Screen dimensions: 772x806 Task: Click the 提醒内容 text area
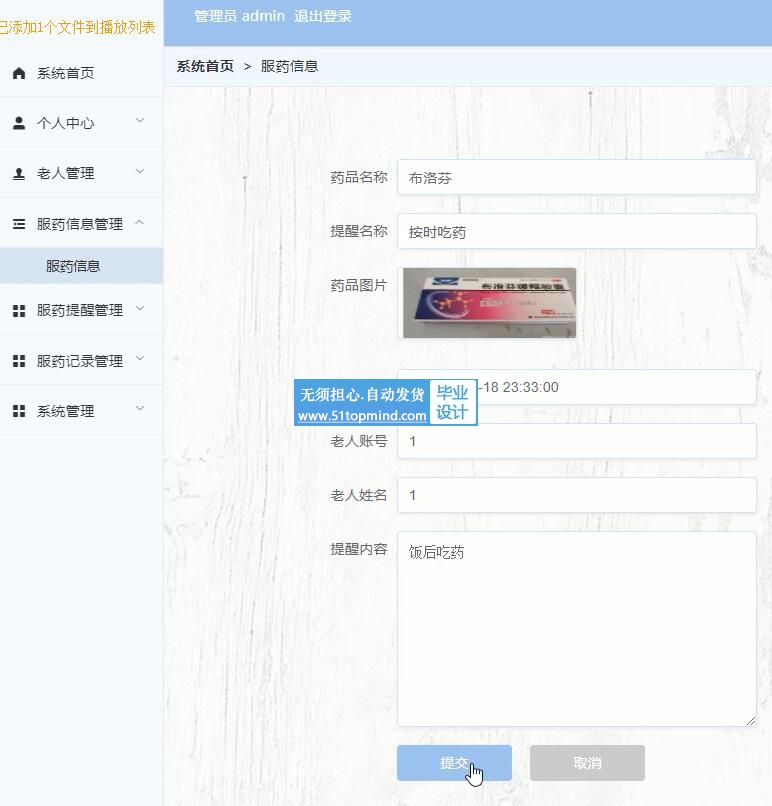pos(576,628)
